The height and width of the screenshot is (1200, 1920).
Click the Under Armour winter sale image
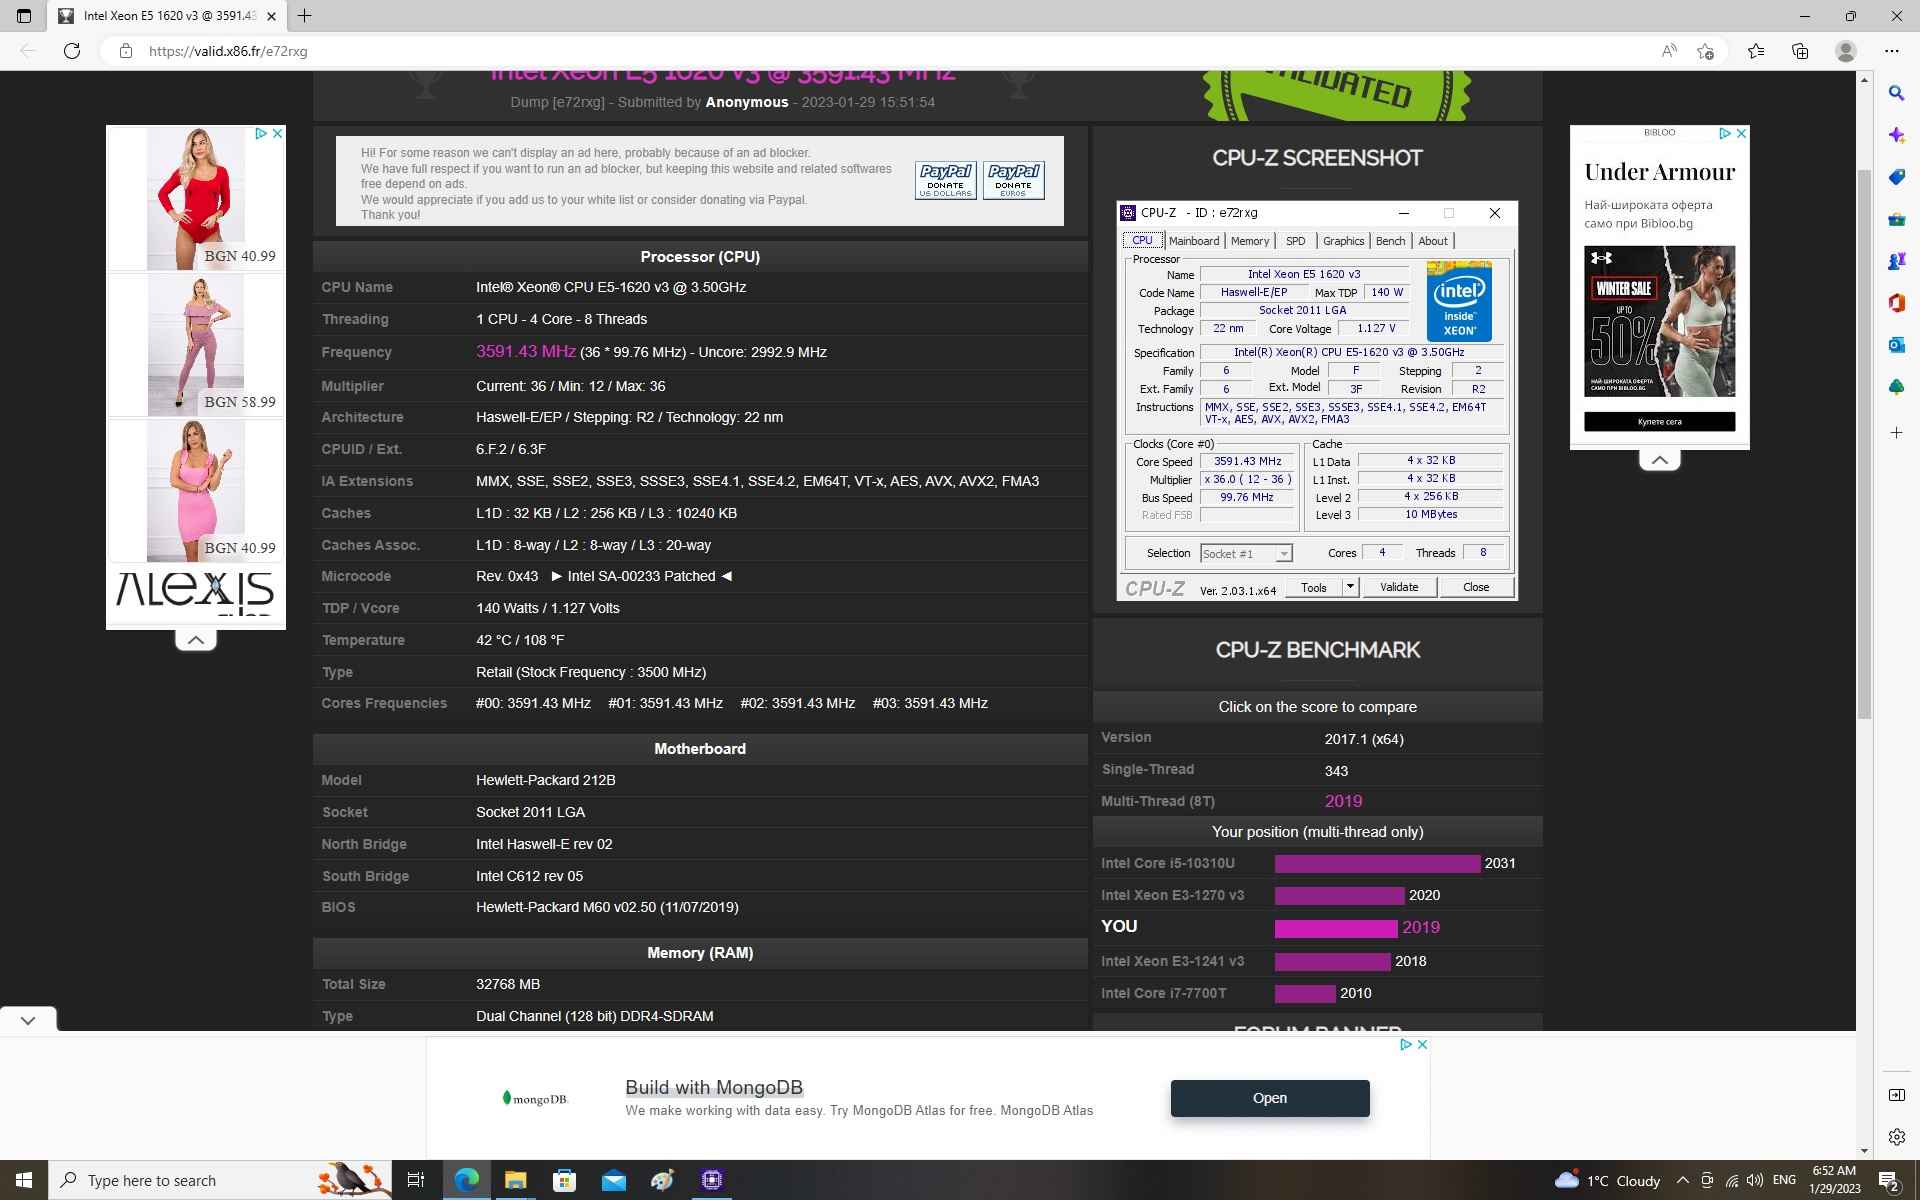pyautogui.click(x=1659, y=321)
